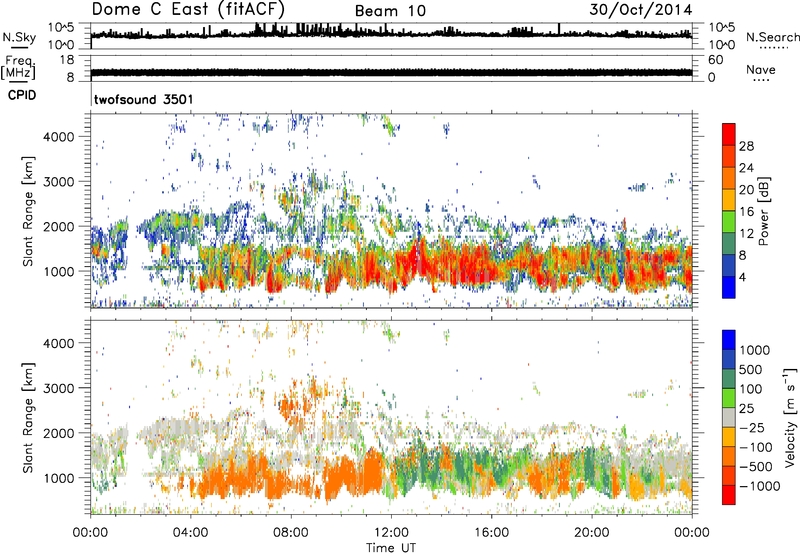Image resolution: width=800 pixels, height=554 pixels.
Task: Click the '60' tick on the Nave axis
Action: pos(715,60)
